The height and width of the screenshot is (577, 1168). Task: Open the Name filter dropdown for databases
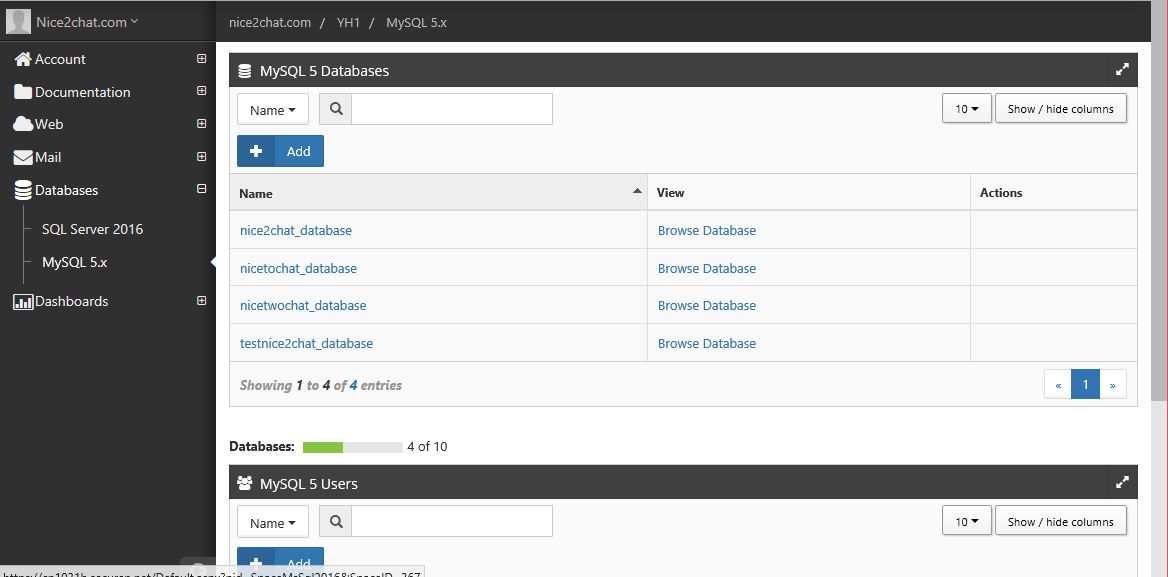tap(273, 109)
